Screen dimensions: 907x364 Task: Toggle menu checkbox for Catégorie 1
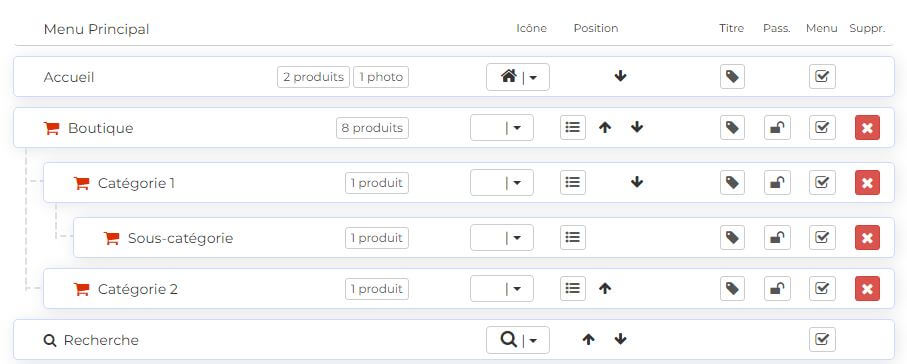pos(822,183)
